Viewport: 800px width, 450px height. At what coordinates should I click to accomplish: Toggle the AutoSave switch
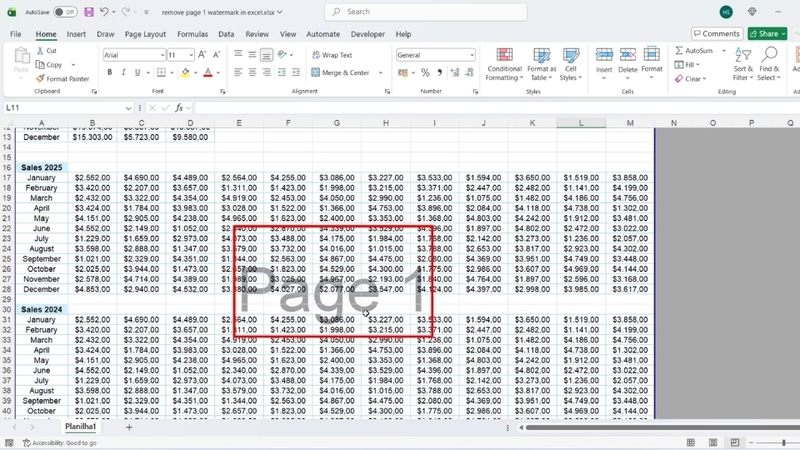pyautogui.click(x=65, y=12)
